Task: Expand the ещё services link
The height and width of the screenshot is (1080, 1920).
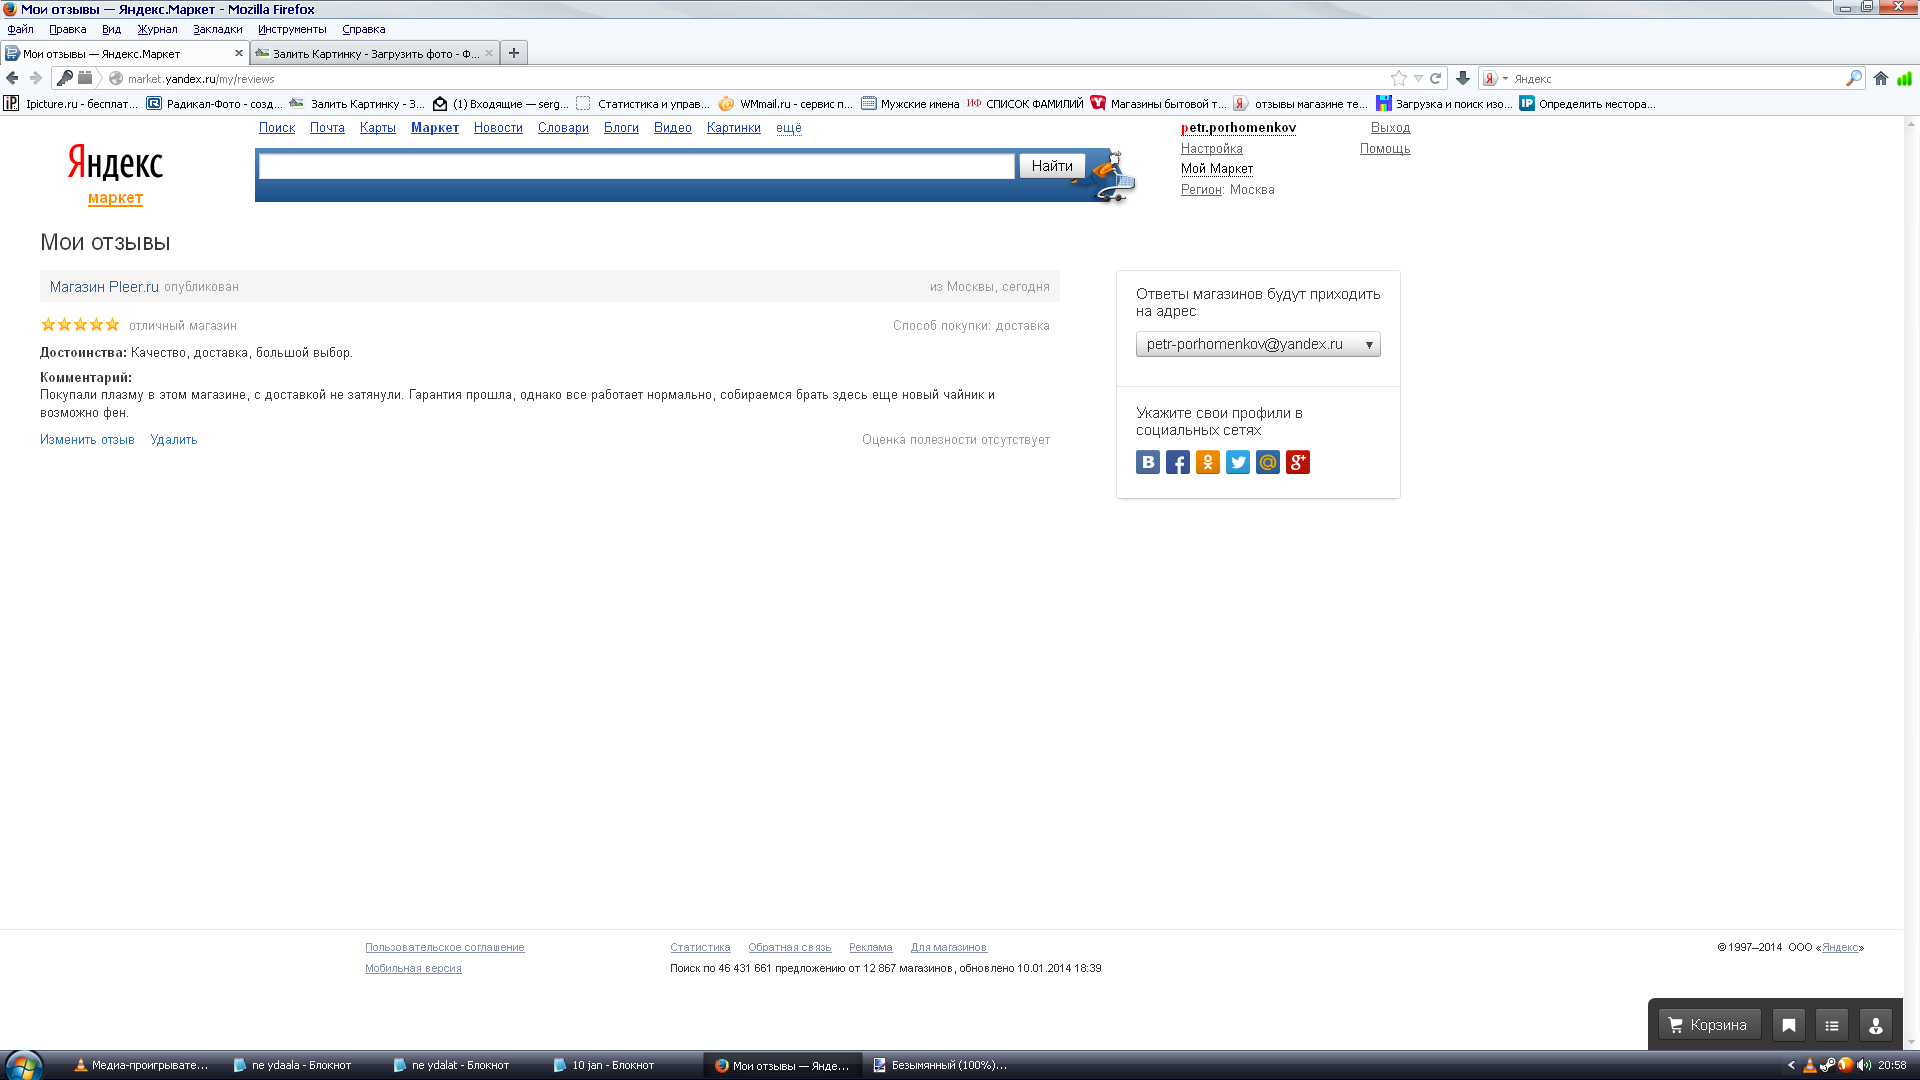Action: pos(788,128)
